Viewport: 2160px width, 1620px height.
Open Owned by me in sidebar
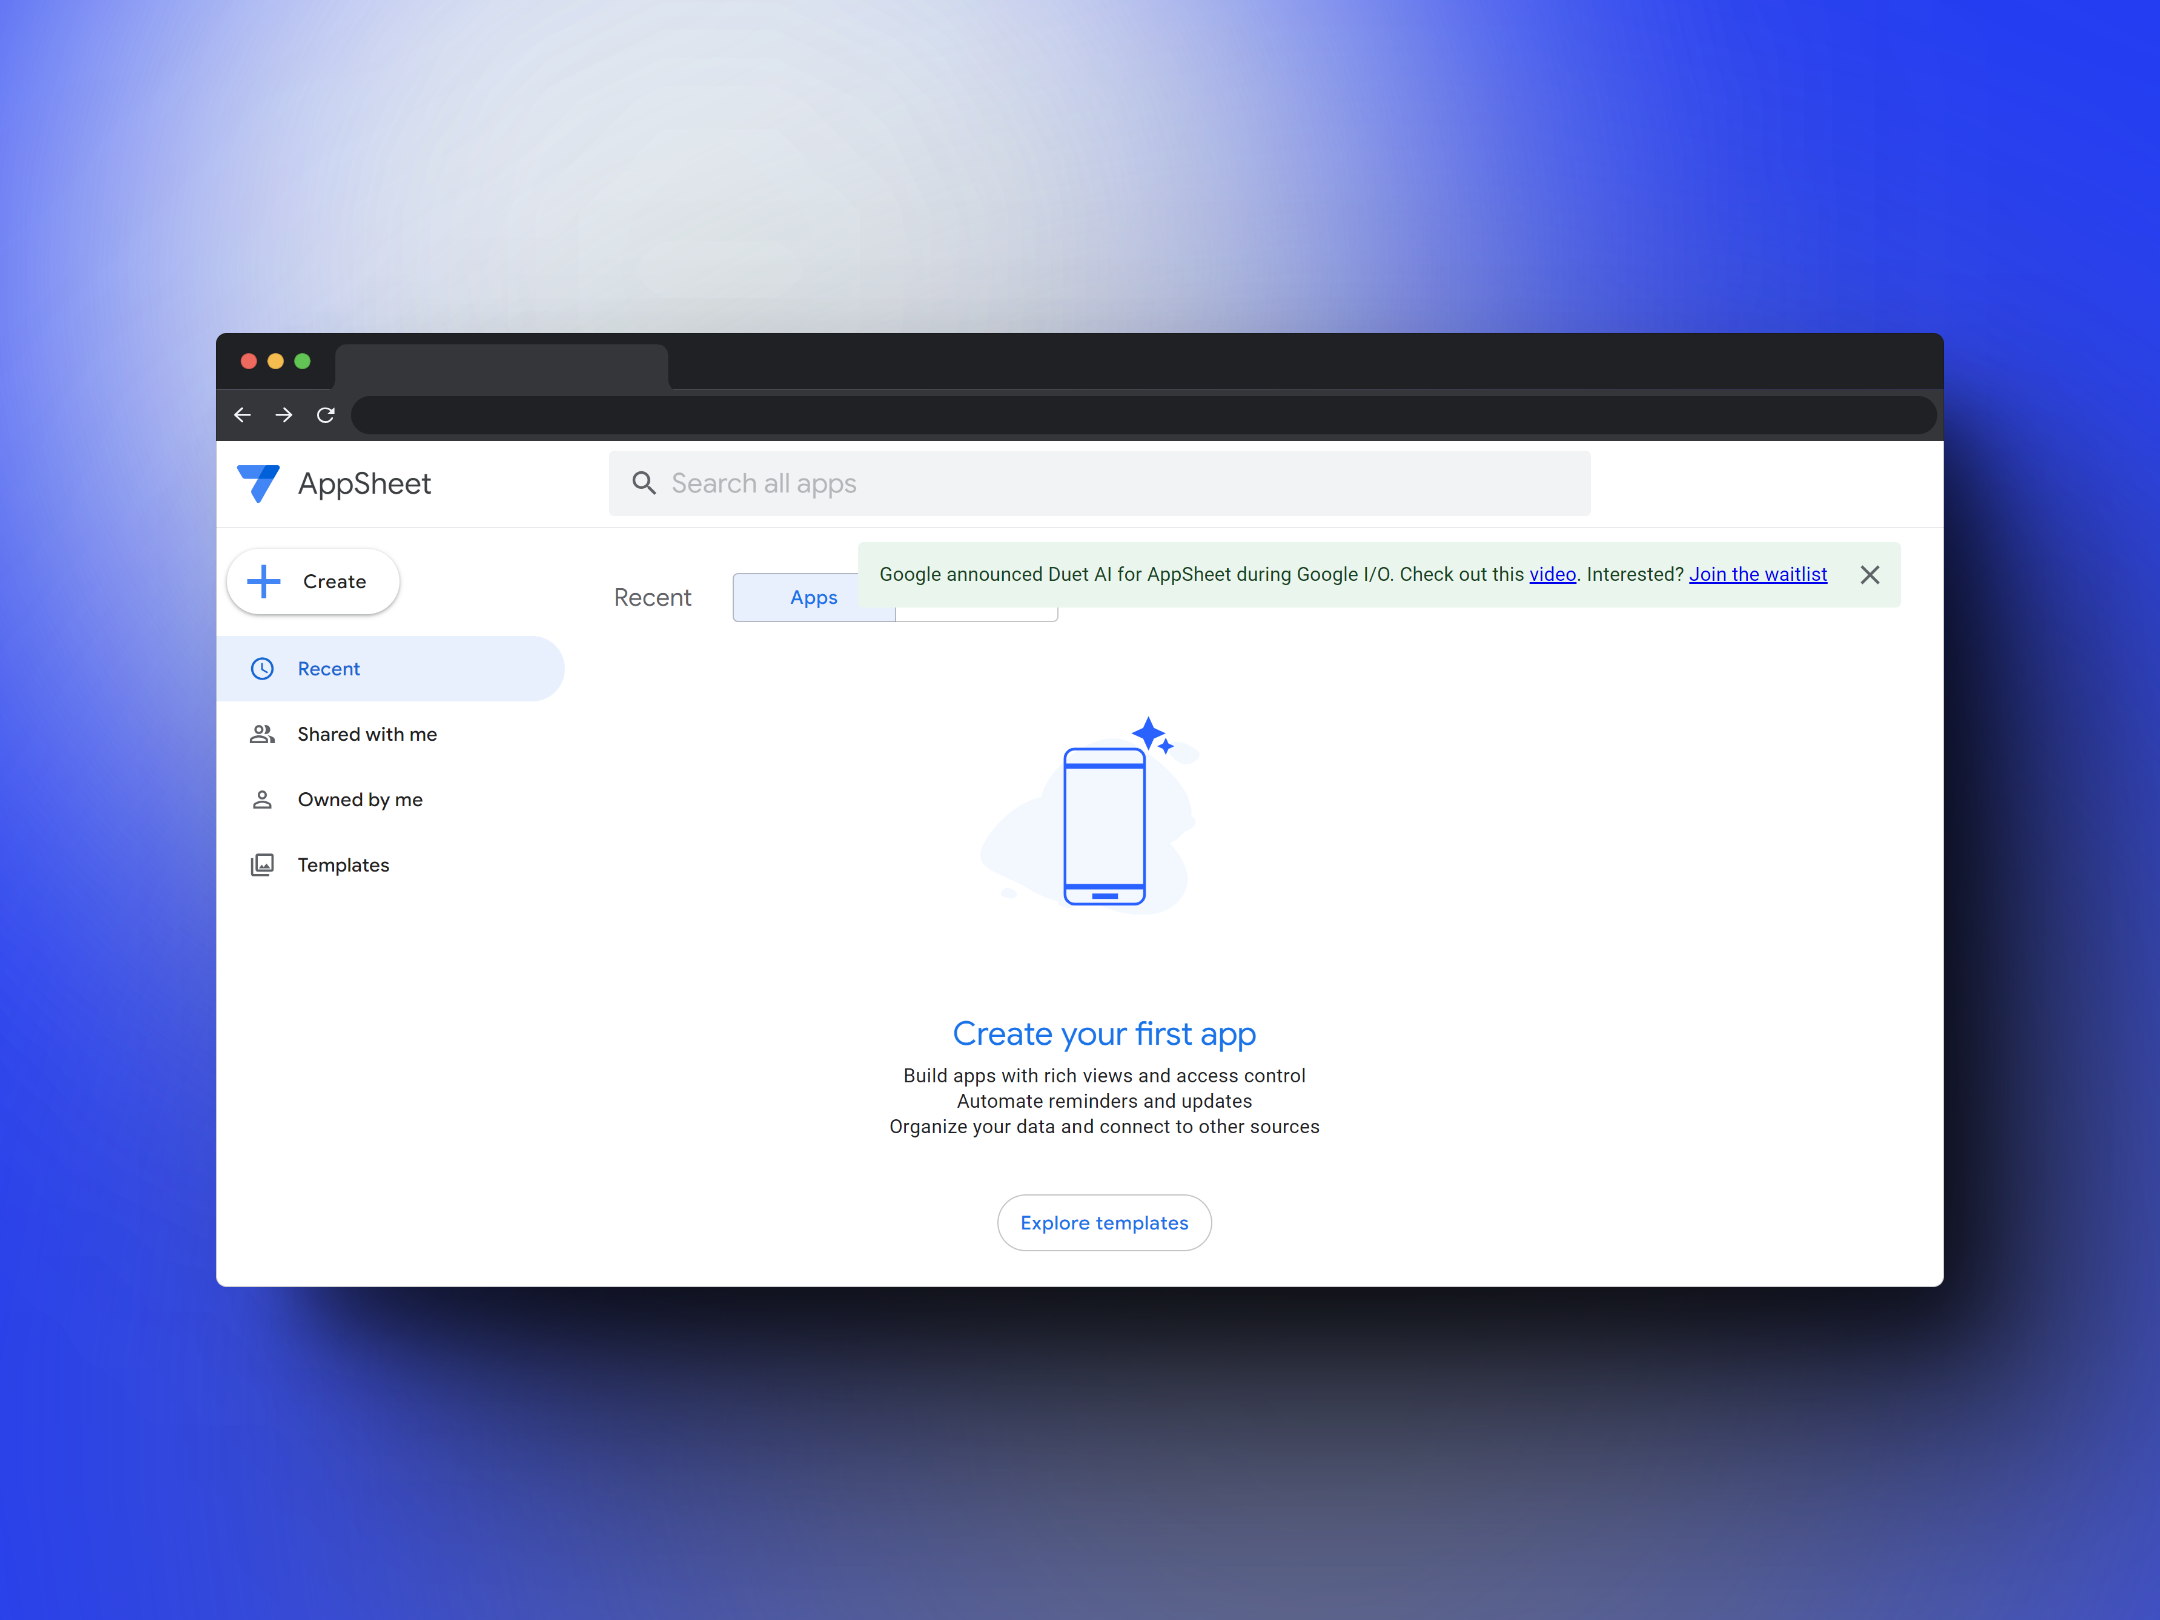391,799
